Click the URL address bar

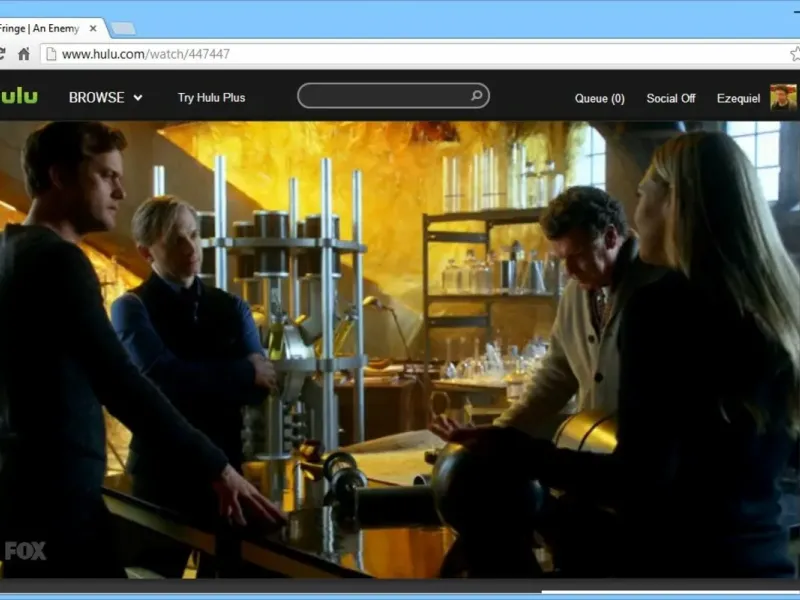click(x=416, y=54)
